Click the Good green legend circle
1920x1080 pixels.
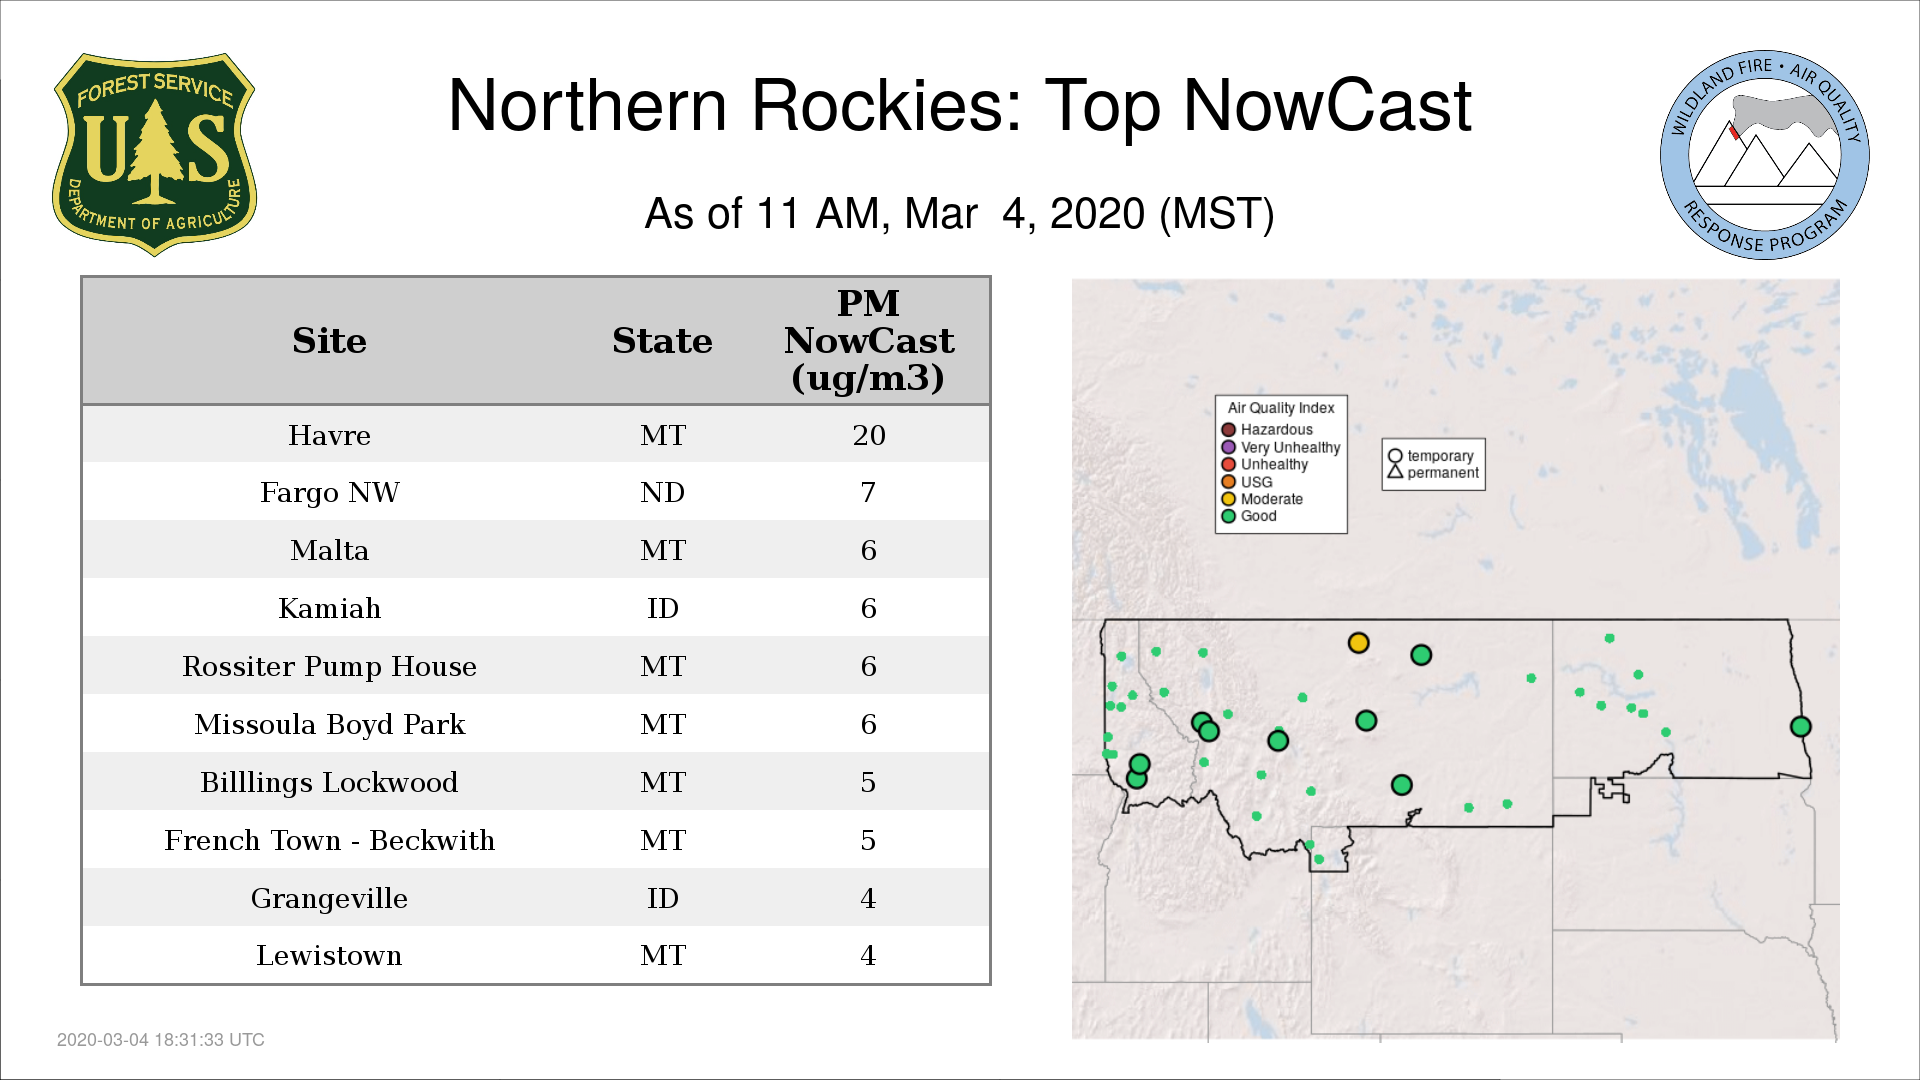tap(1229, 516)
